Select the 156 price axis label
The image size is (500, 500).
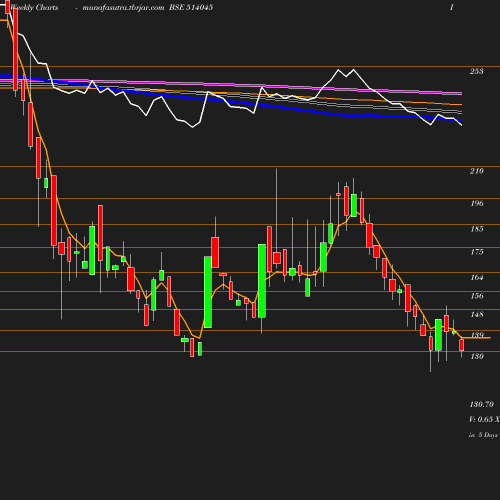click(x=477, y=296)
